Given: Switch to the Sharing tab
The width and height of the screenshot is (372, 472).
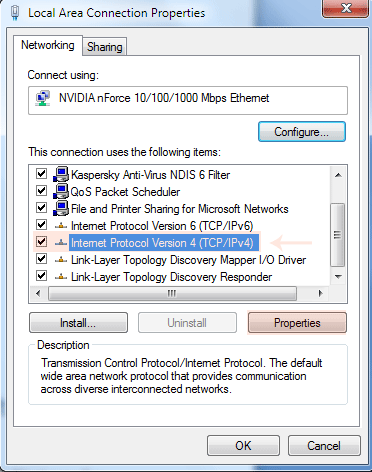Looking at the screenshot, I should click(105, 47).
